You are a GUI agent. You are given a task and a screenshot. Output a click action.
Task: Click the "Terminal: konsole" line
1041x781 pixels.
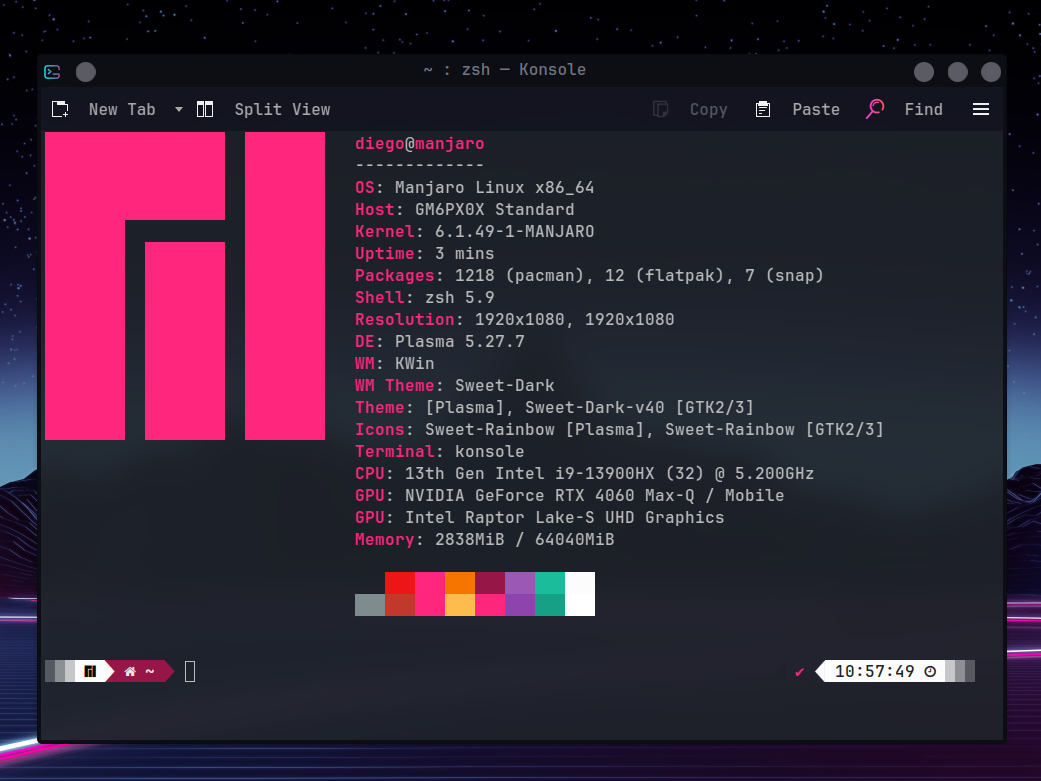pyautogui.click(x=440, y=450)
